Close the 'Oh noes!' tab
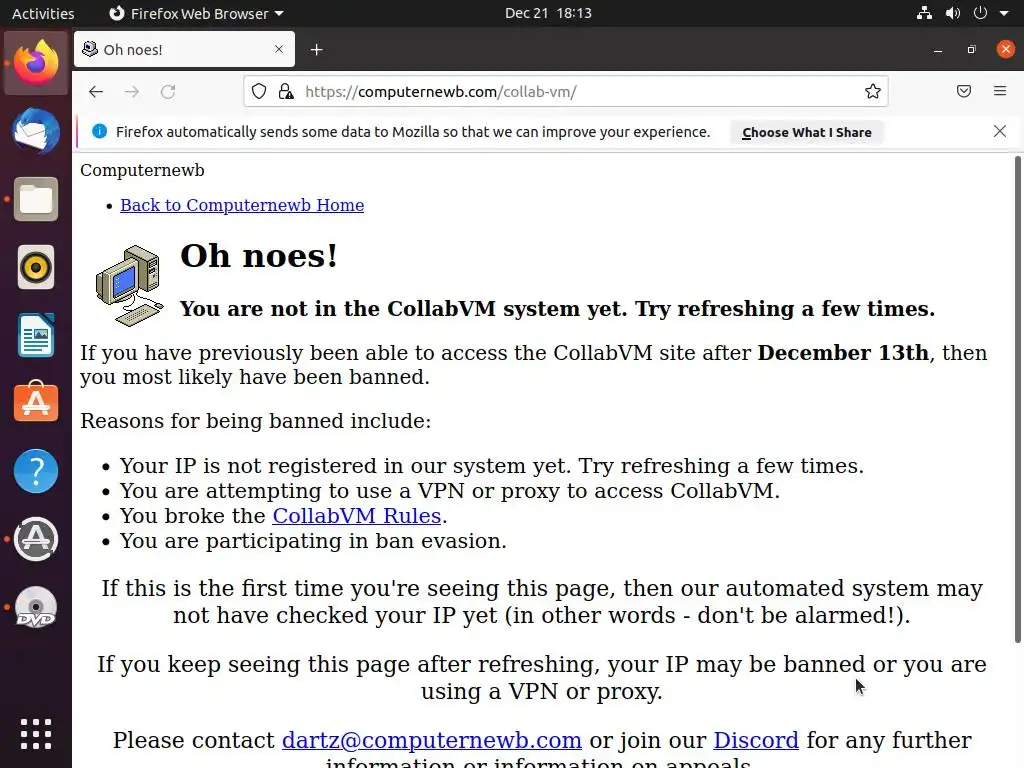Viewport: 1024px width, 768px height. 279,49
